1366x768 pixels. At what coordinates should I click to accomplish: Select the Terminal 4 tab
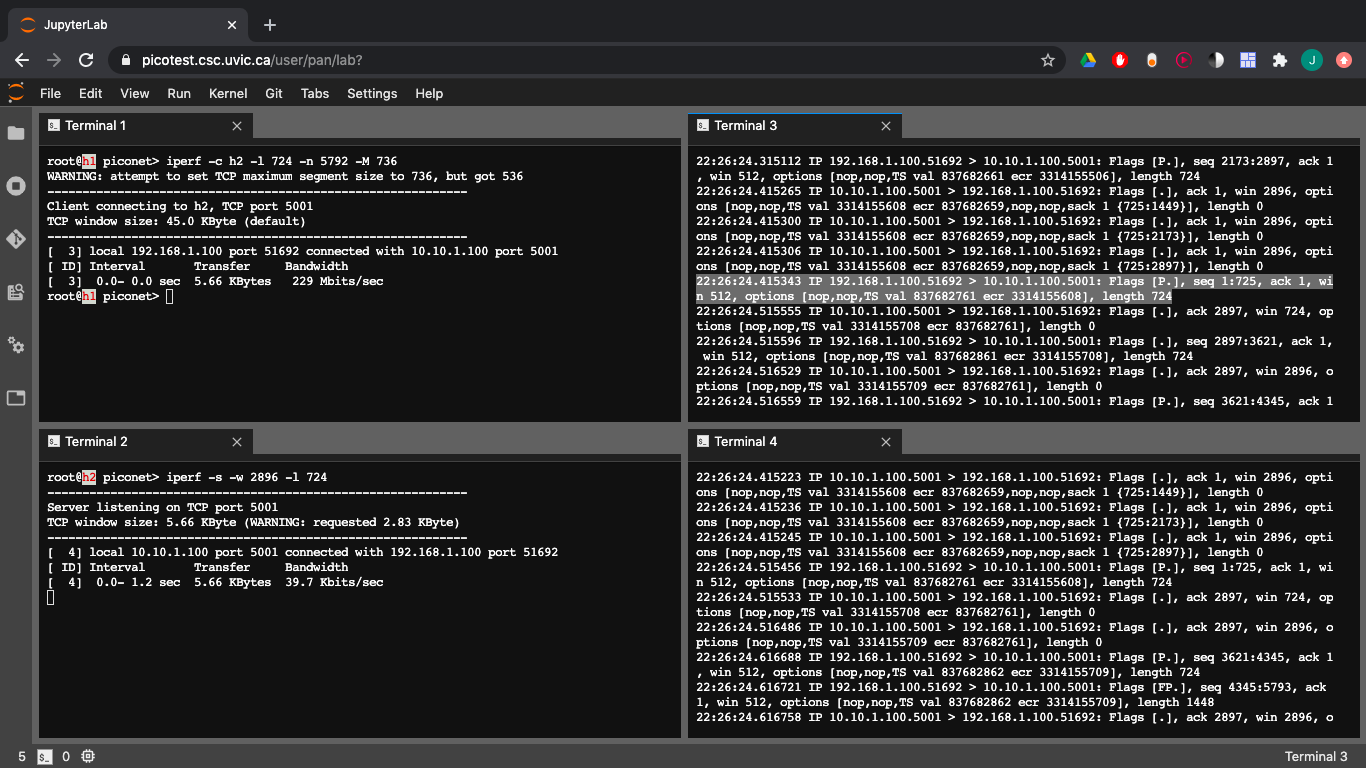pyautogui.click(x=745, y=442)
